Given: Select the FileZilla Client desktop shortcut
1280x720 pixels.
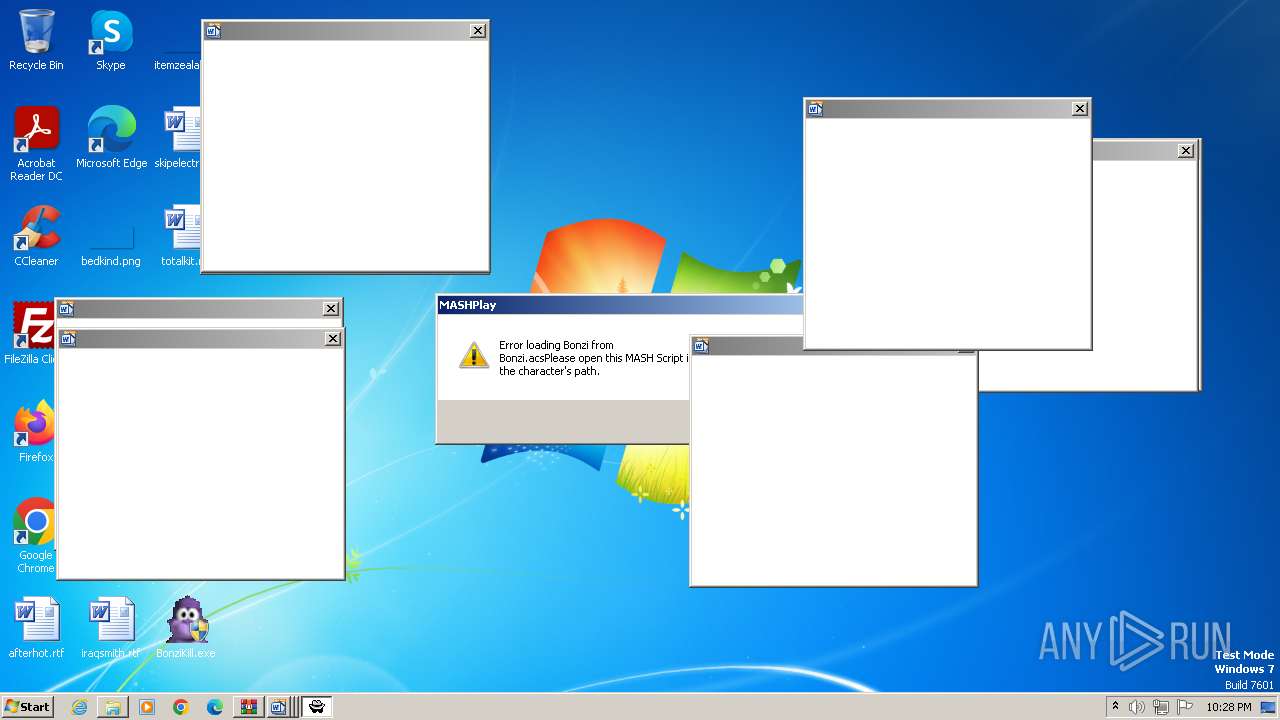Looking at the screenshot, I should pyautogui.click(x=30, y=333).
